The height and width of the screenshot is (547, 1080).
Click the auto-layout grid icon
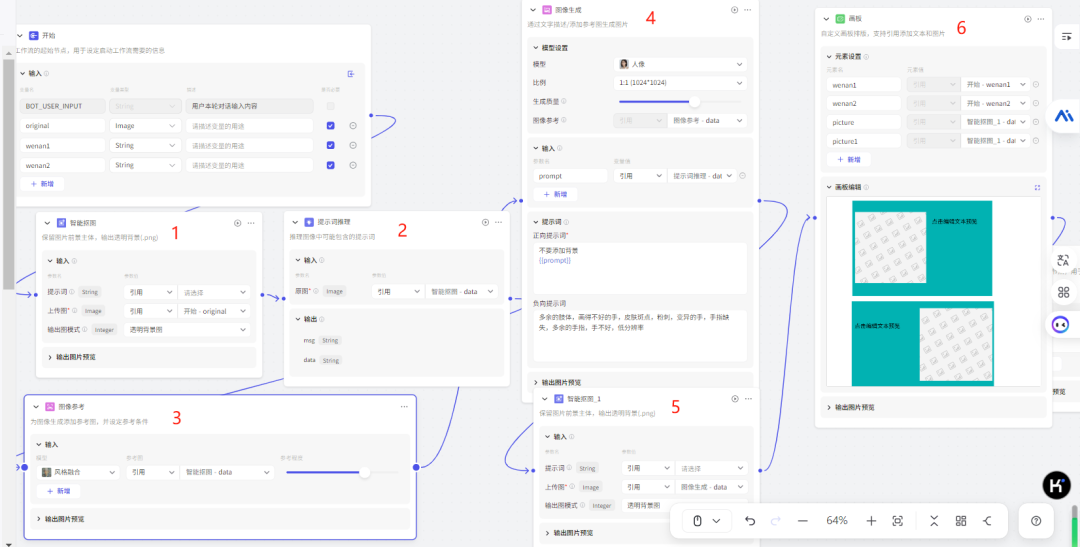[961, 521]
